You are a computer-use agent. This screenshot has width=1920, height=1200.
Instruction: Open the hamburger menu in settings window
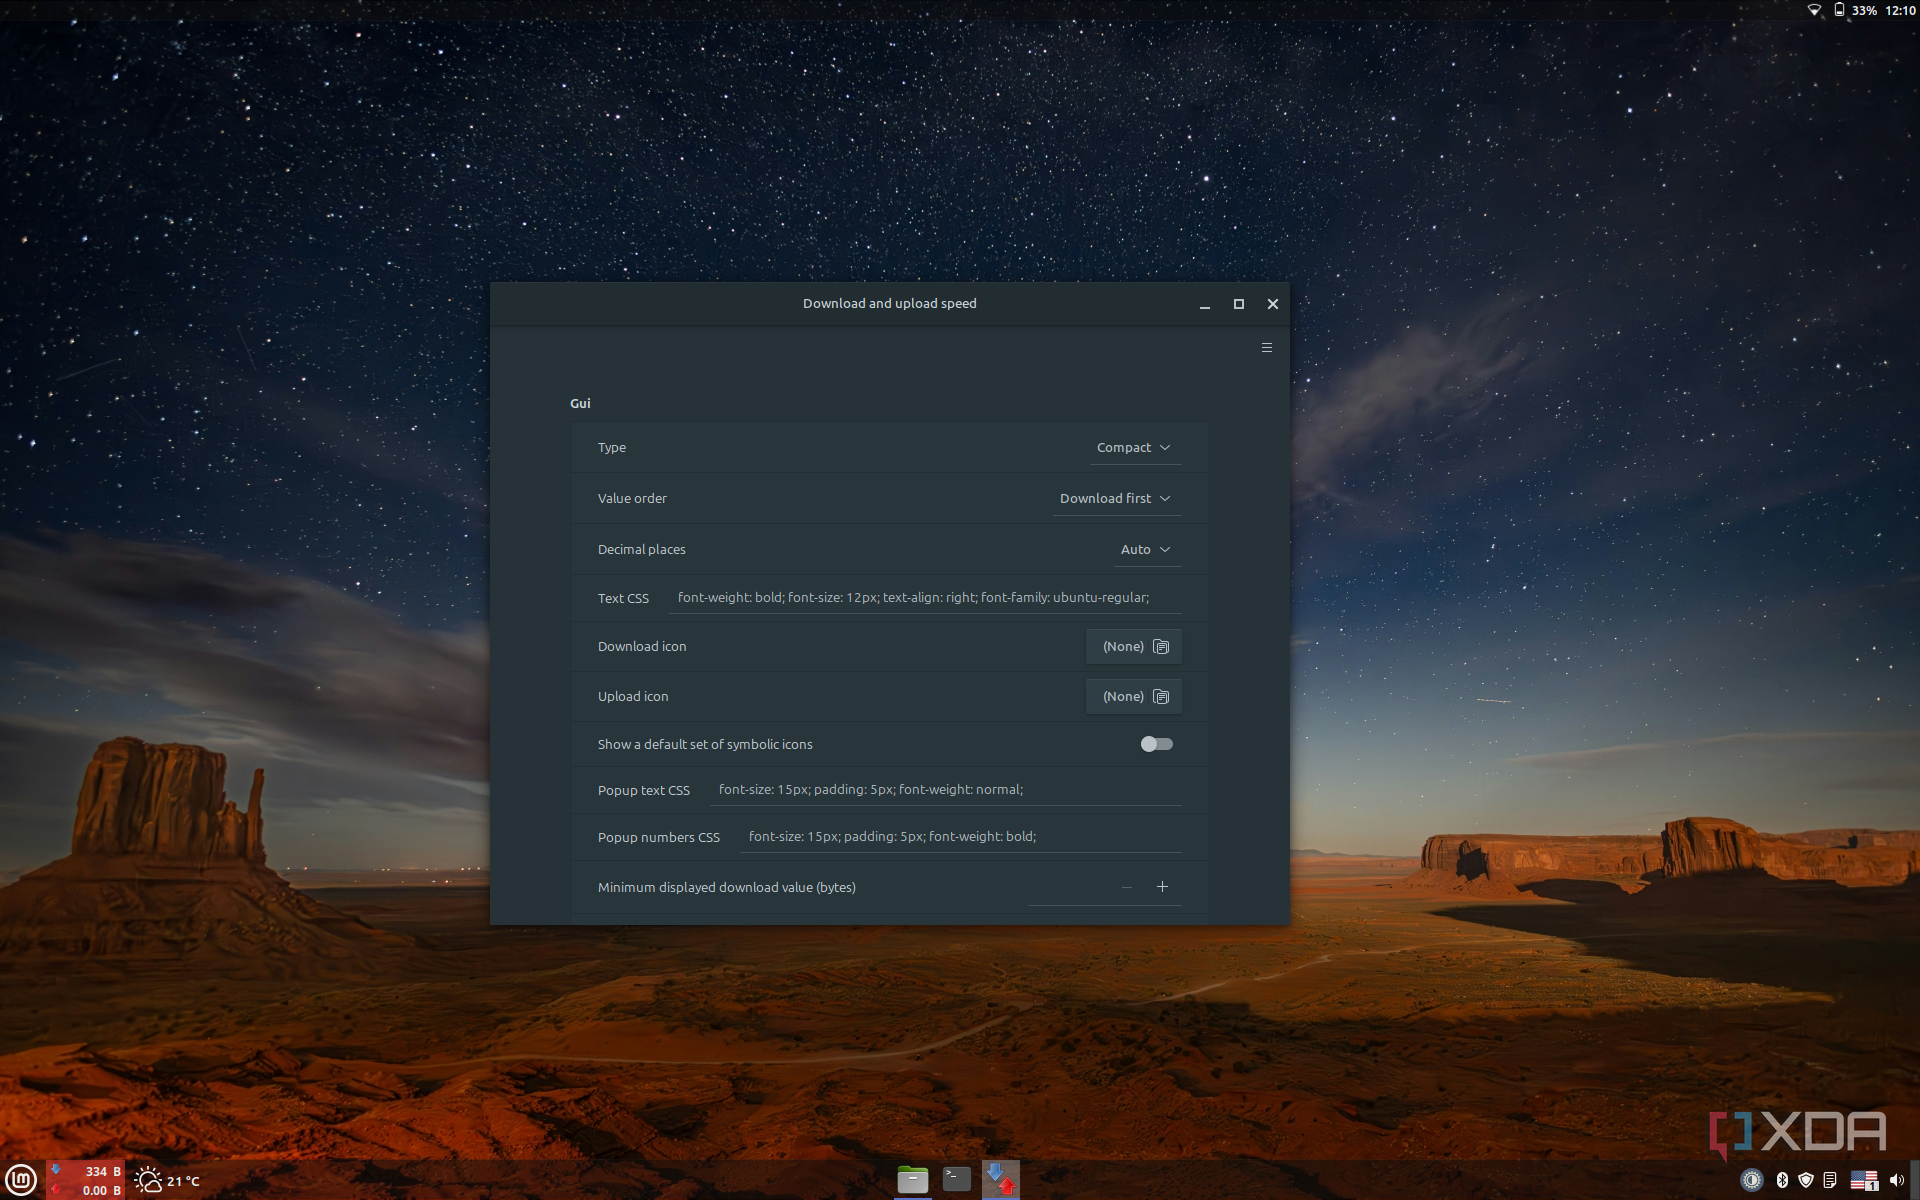click(x=1267, y=348)
